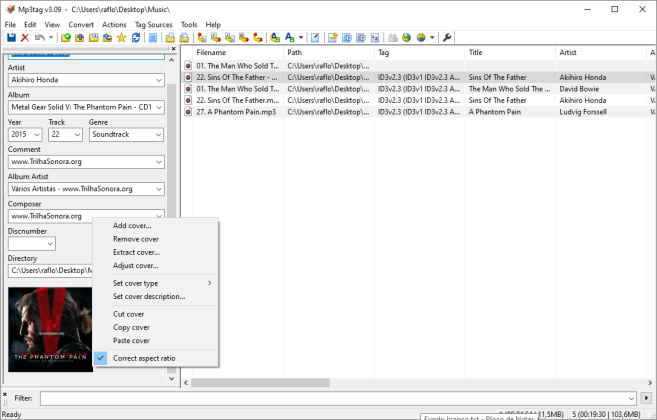Open the File menu
Viewport: 657px width, 420px height.
click(x=10, y=25)
